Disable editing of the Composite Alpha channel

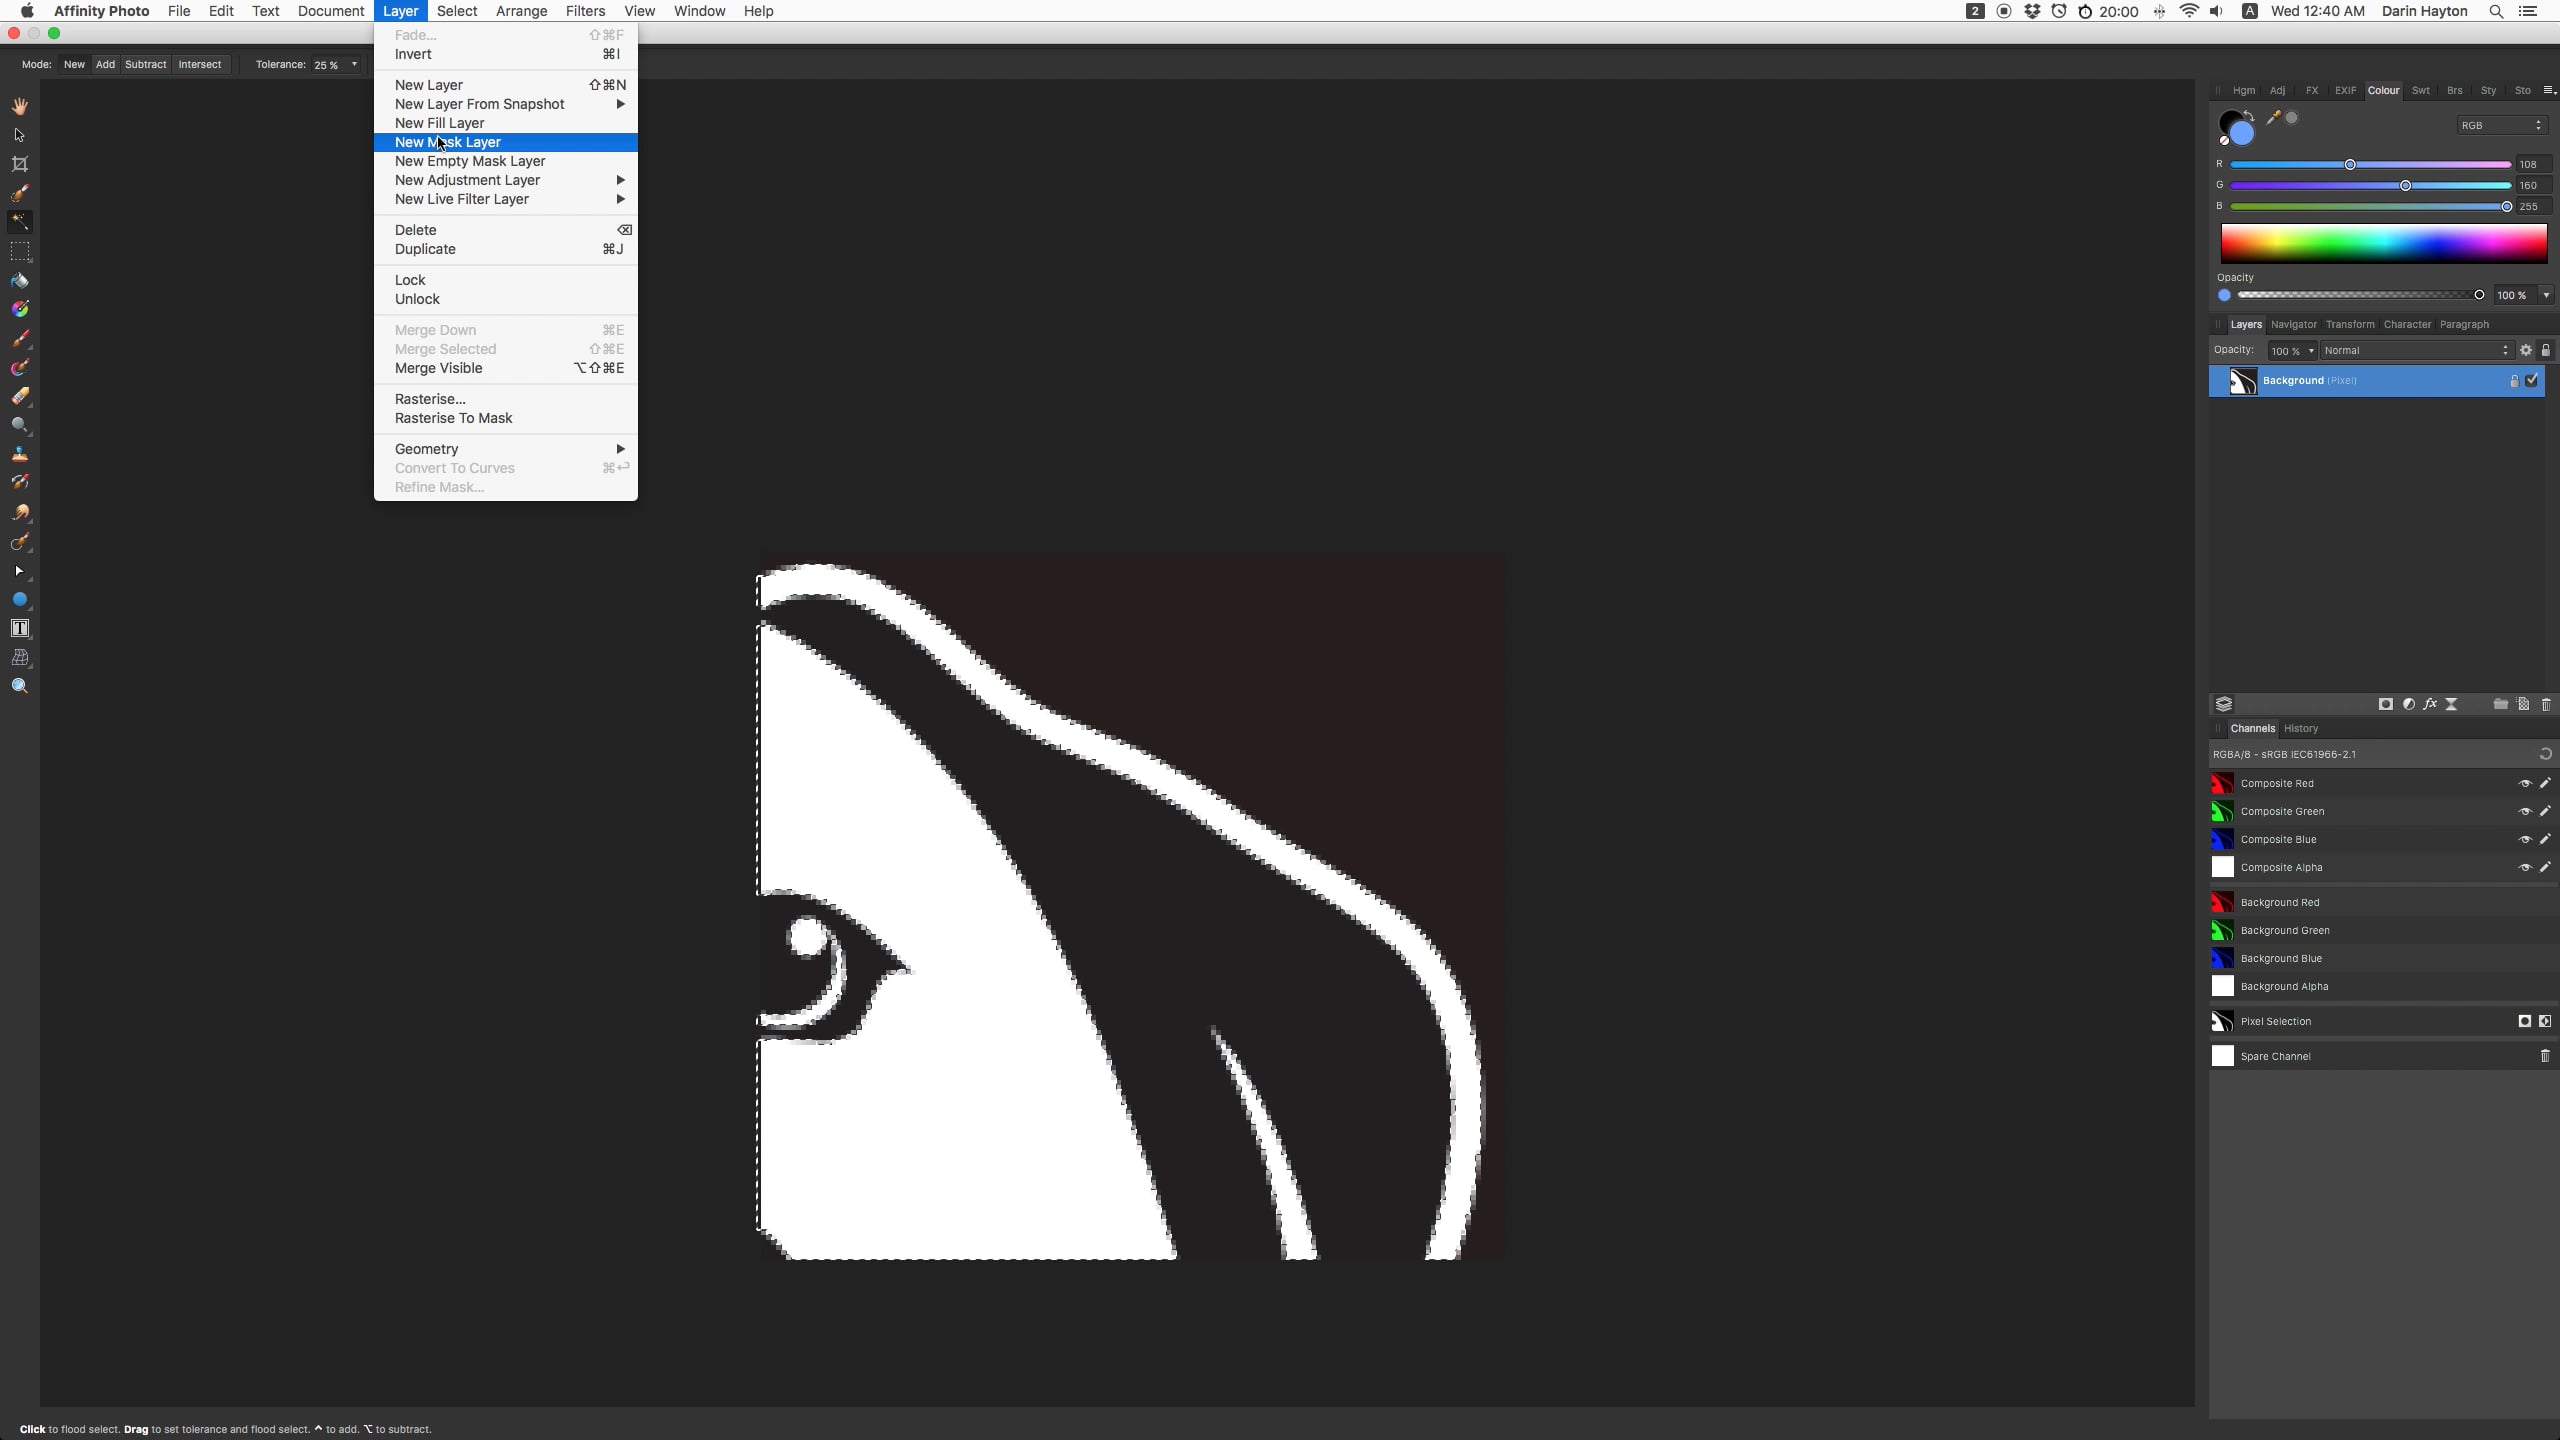tap(2545, 867)
